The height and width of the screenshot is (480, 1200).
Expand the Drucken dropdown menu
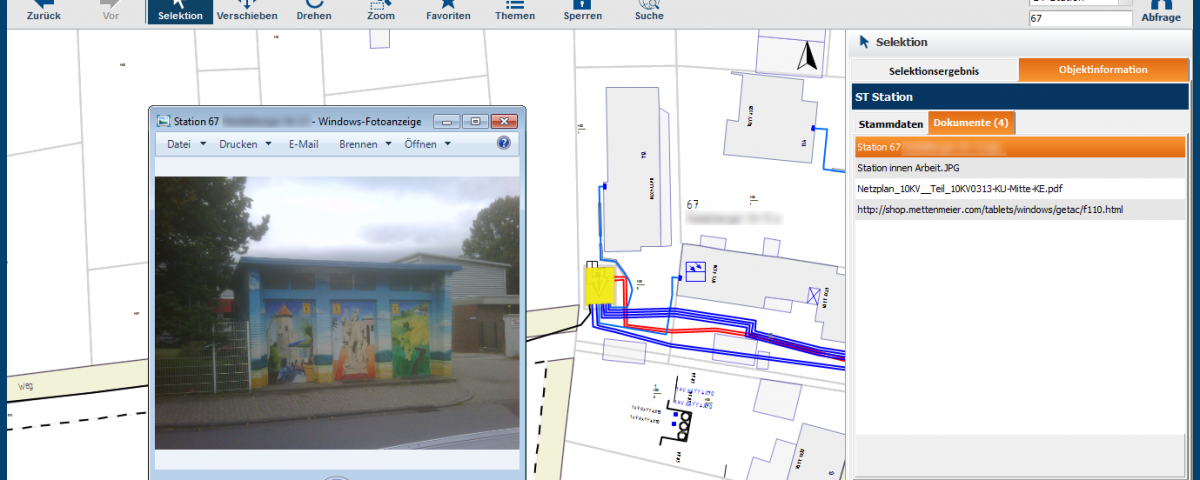245,144
